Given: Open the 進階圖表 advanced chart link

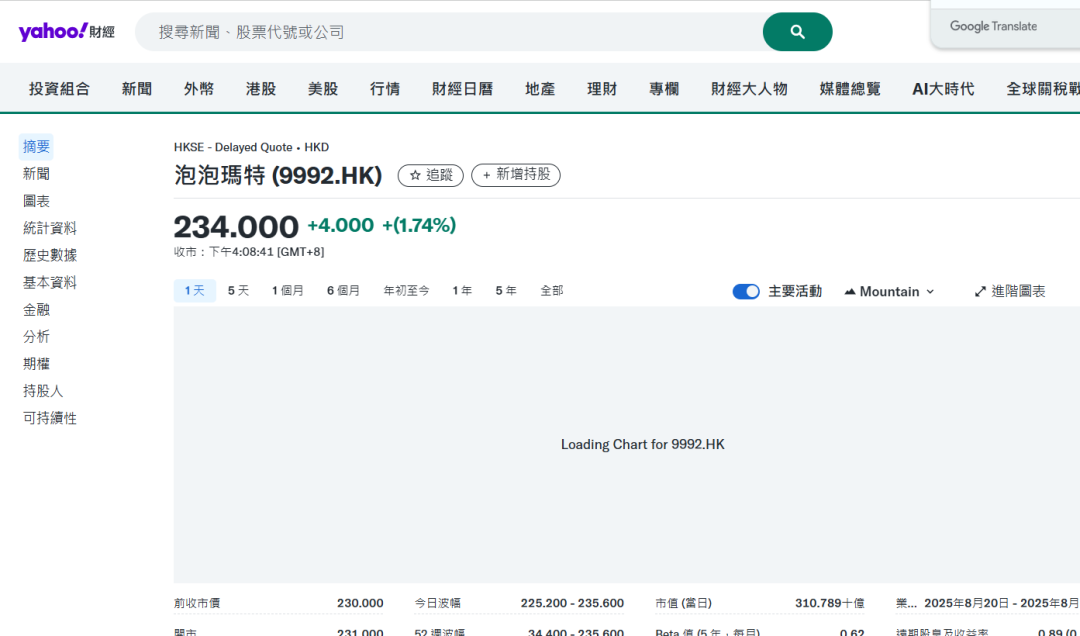Looking at the screenshot, I should (1010, 291).
